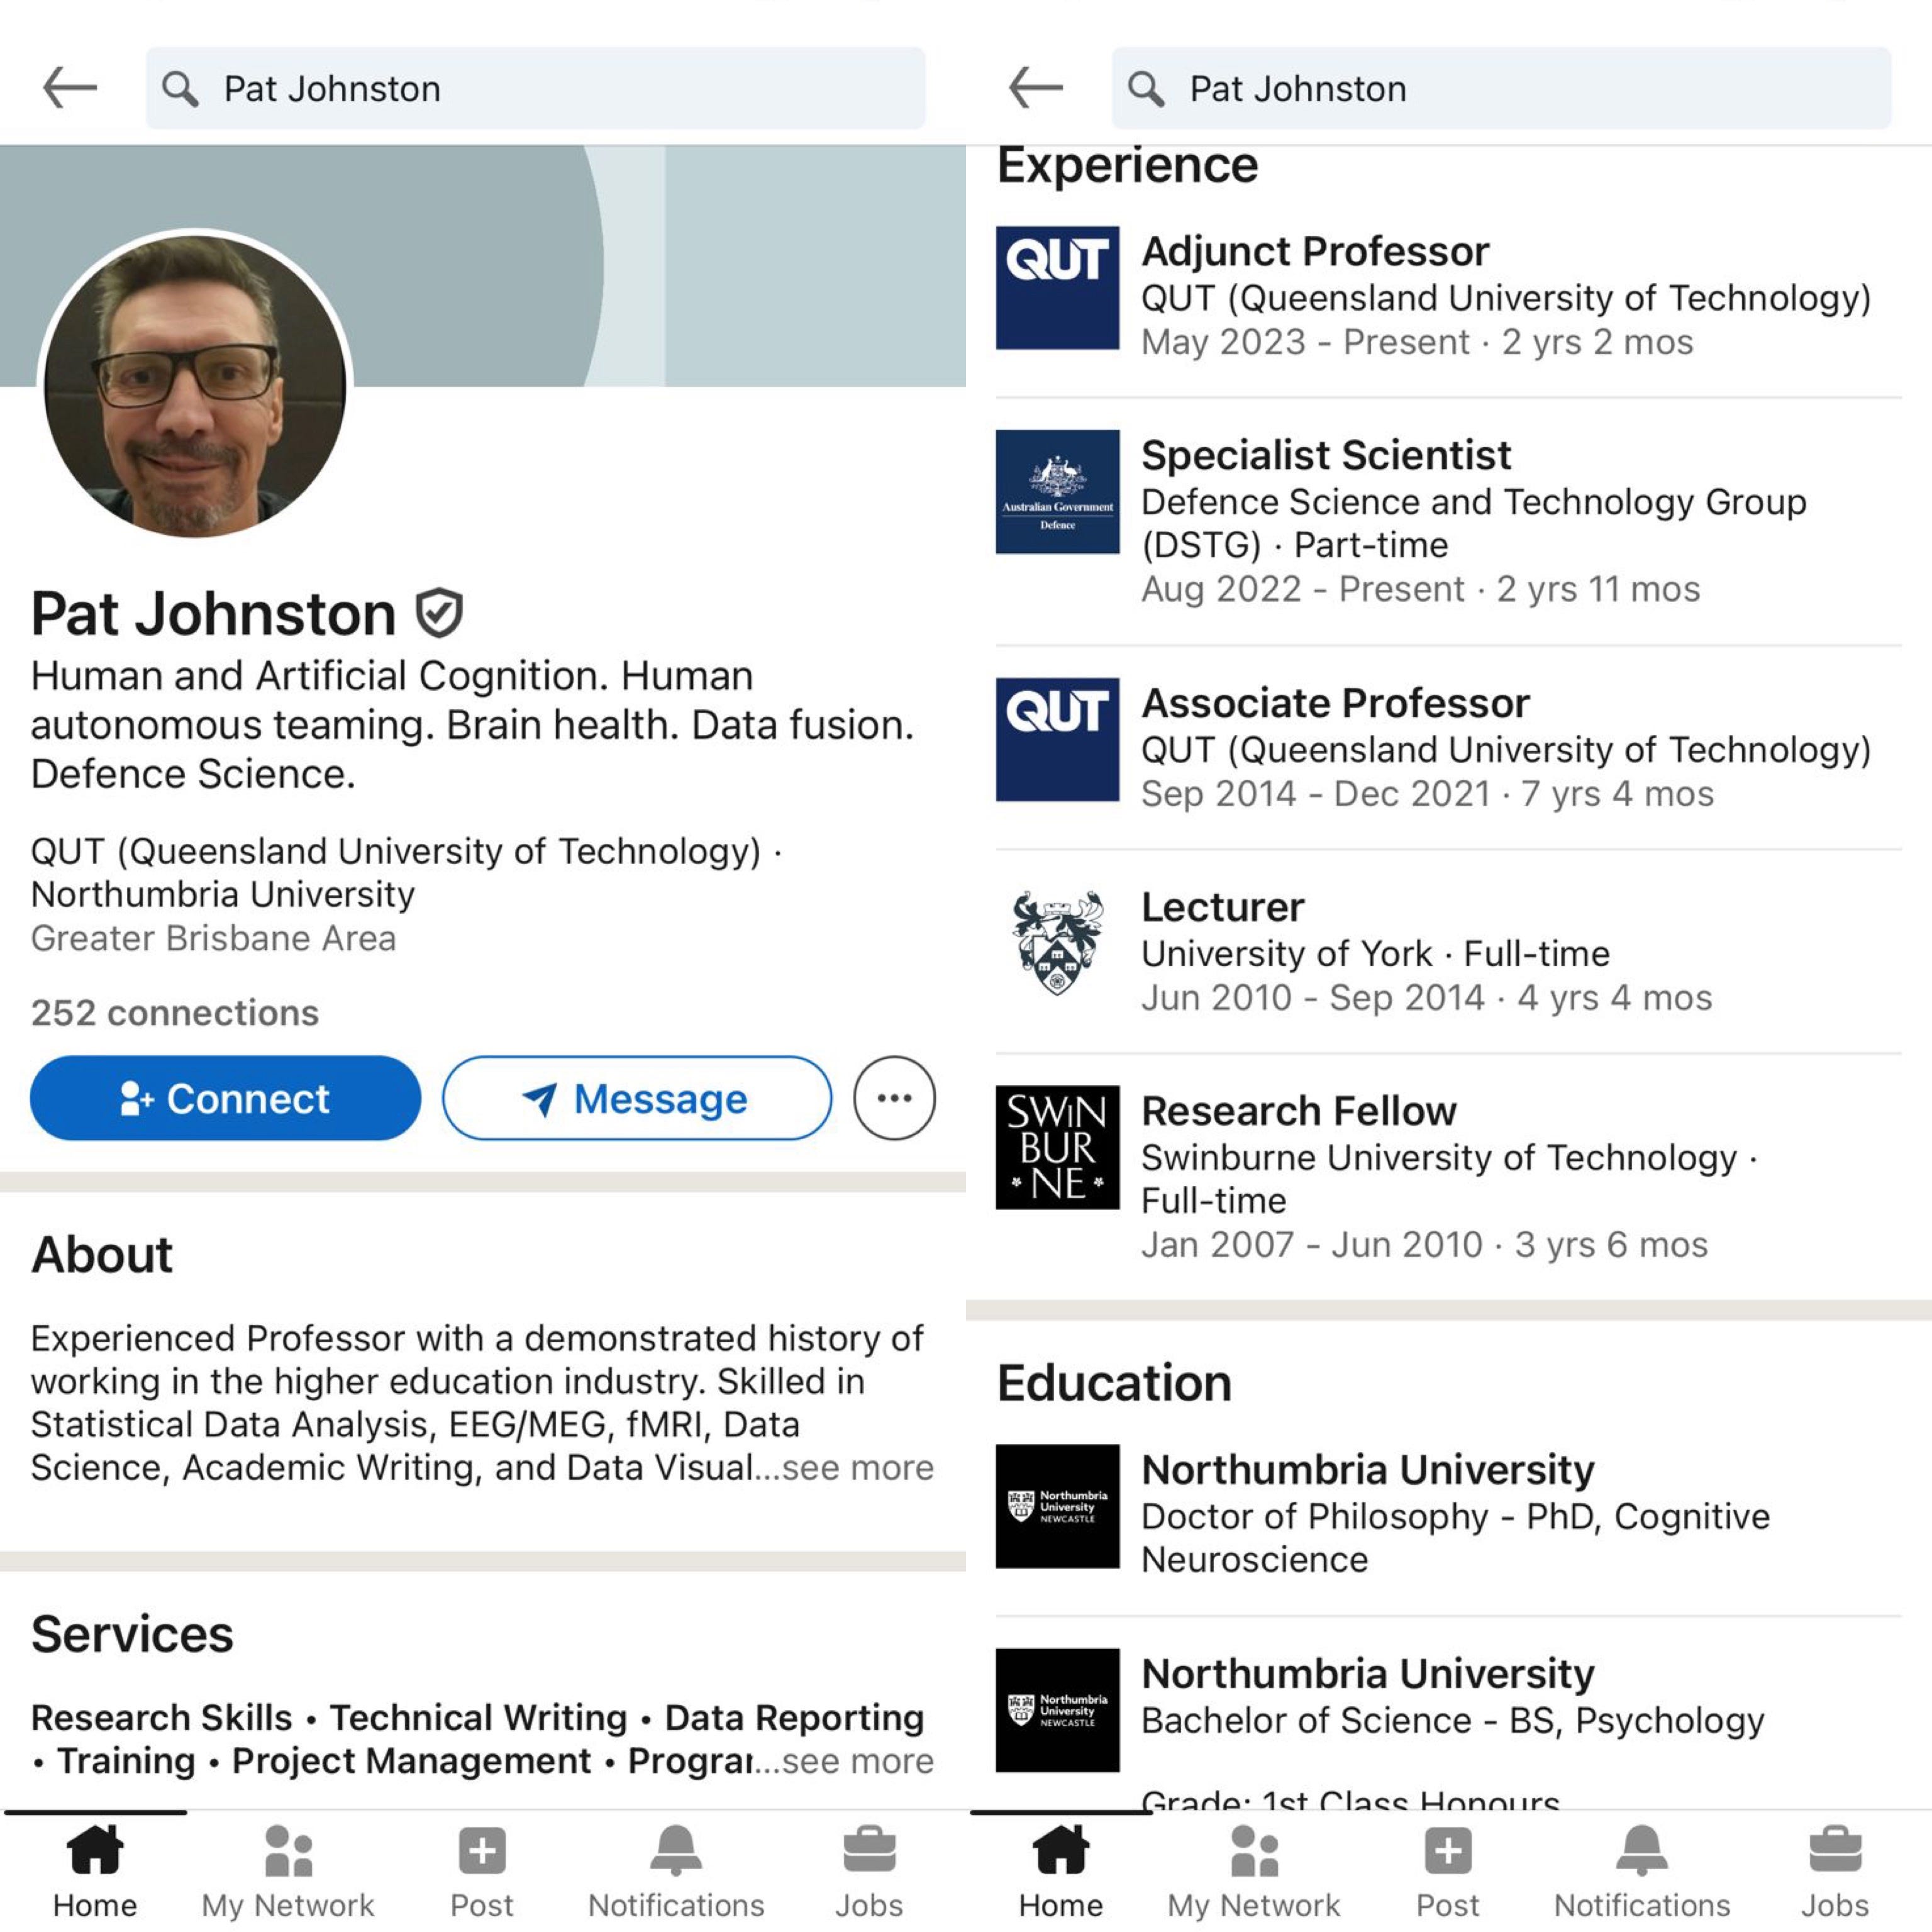Open the three-dot more options button
The width and height of the screenshot is (1932, 1932).
coord(894,1098)
